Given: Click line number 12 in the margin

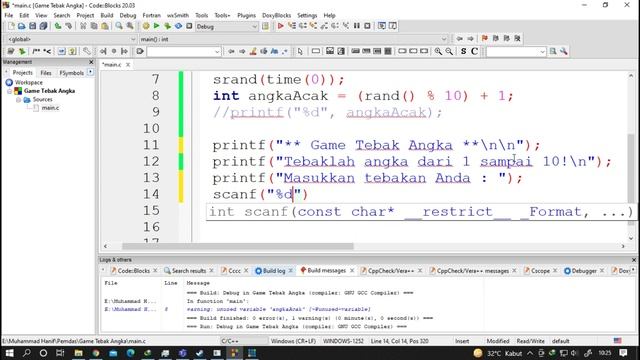Looking at the screenshot, I should 151,161.
